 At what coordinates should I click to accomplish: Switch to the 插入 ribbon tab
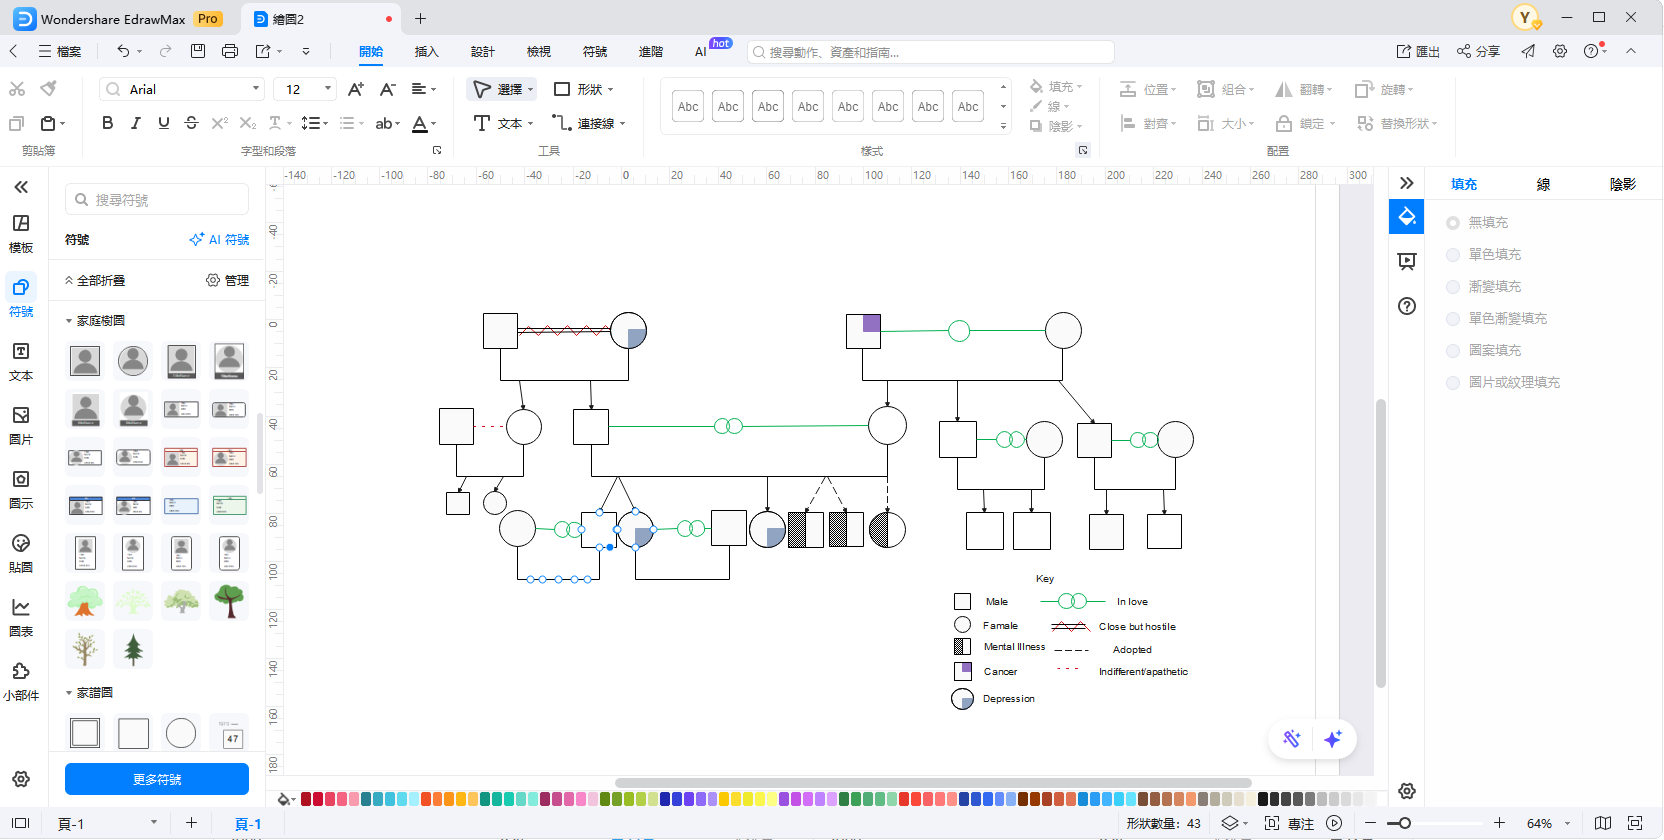427,51
